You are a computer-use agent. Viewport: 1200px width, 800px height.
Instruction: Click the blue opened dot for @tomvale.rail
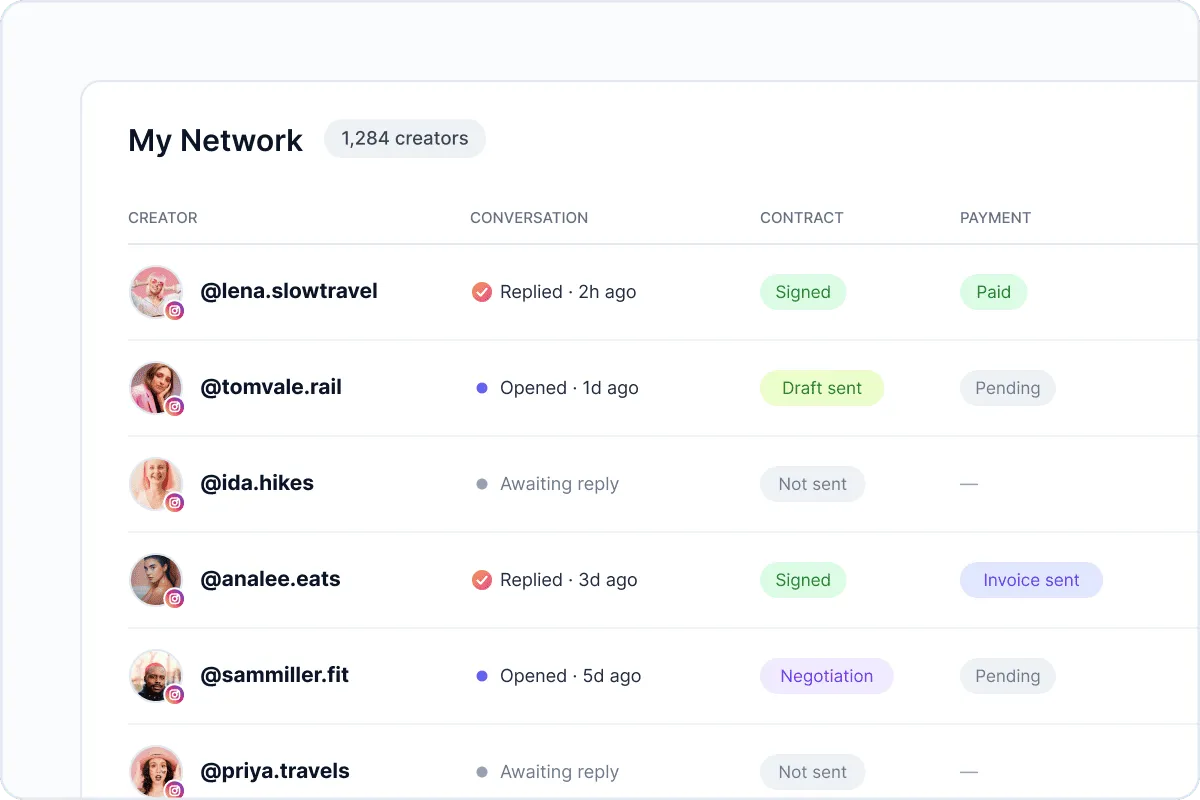pyautogui.click(x=482, y=388)
